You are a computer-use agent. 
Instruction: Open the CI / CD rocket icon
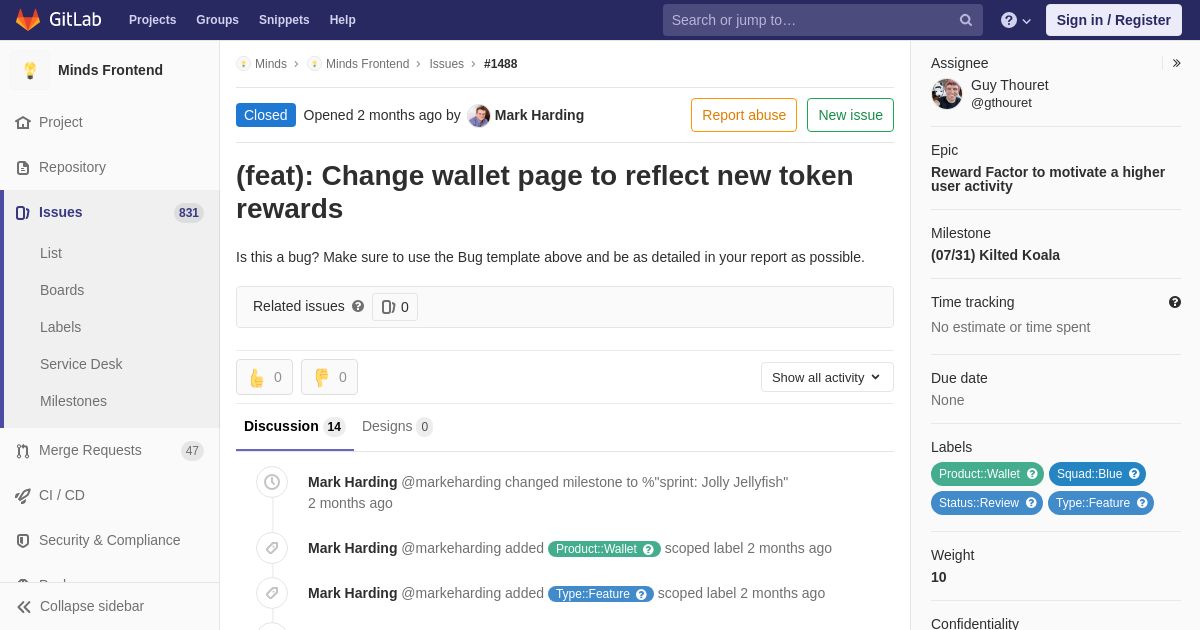pyautogui.click(x=22, y=496)
